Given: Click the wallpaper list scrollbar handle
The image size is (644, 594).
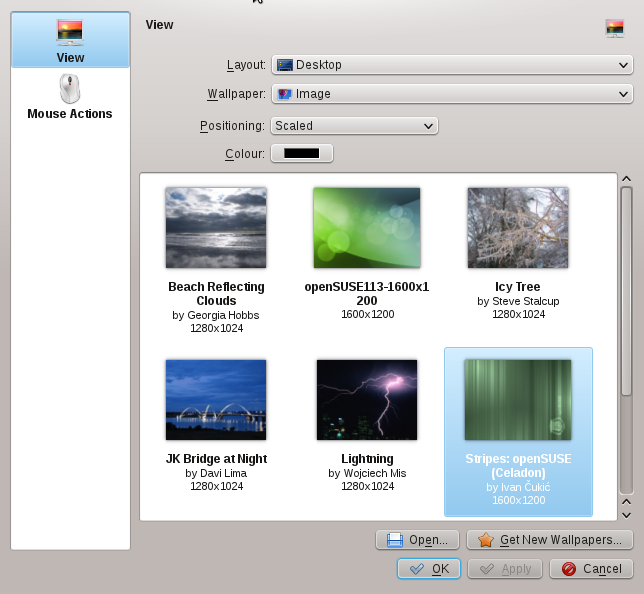Looking at the screenshot, I should tap(626, 291).
